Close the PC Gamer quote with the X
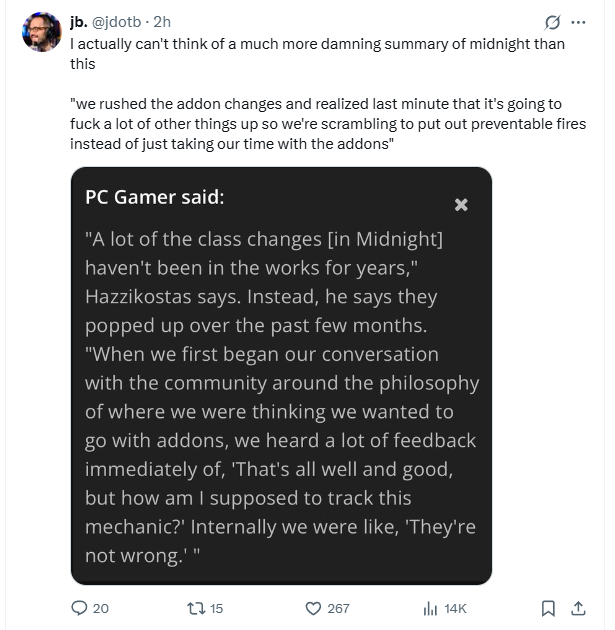The image size is (615, 630). pos(461,205)
